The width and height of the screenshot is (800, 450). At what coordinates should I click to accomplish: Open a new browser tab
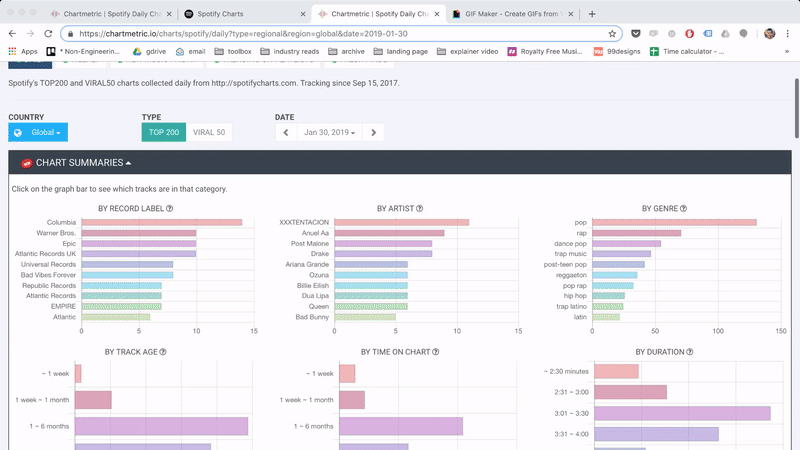point(592,14)
